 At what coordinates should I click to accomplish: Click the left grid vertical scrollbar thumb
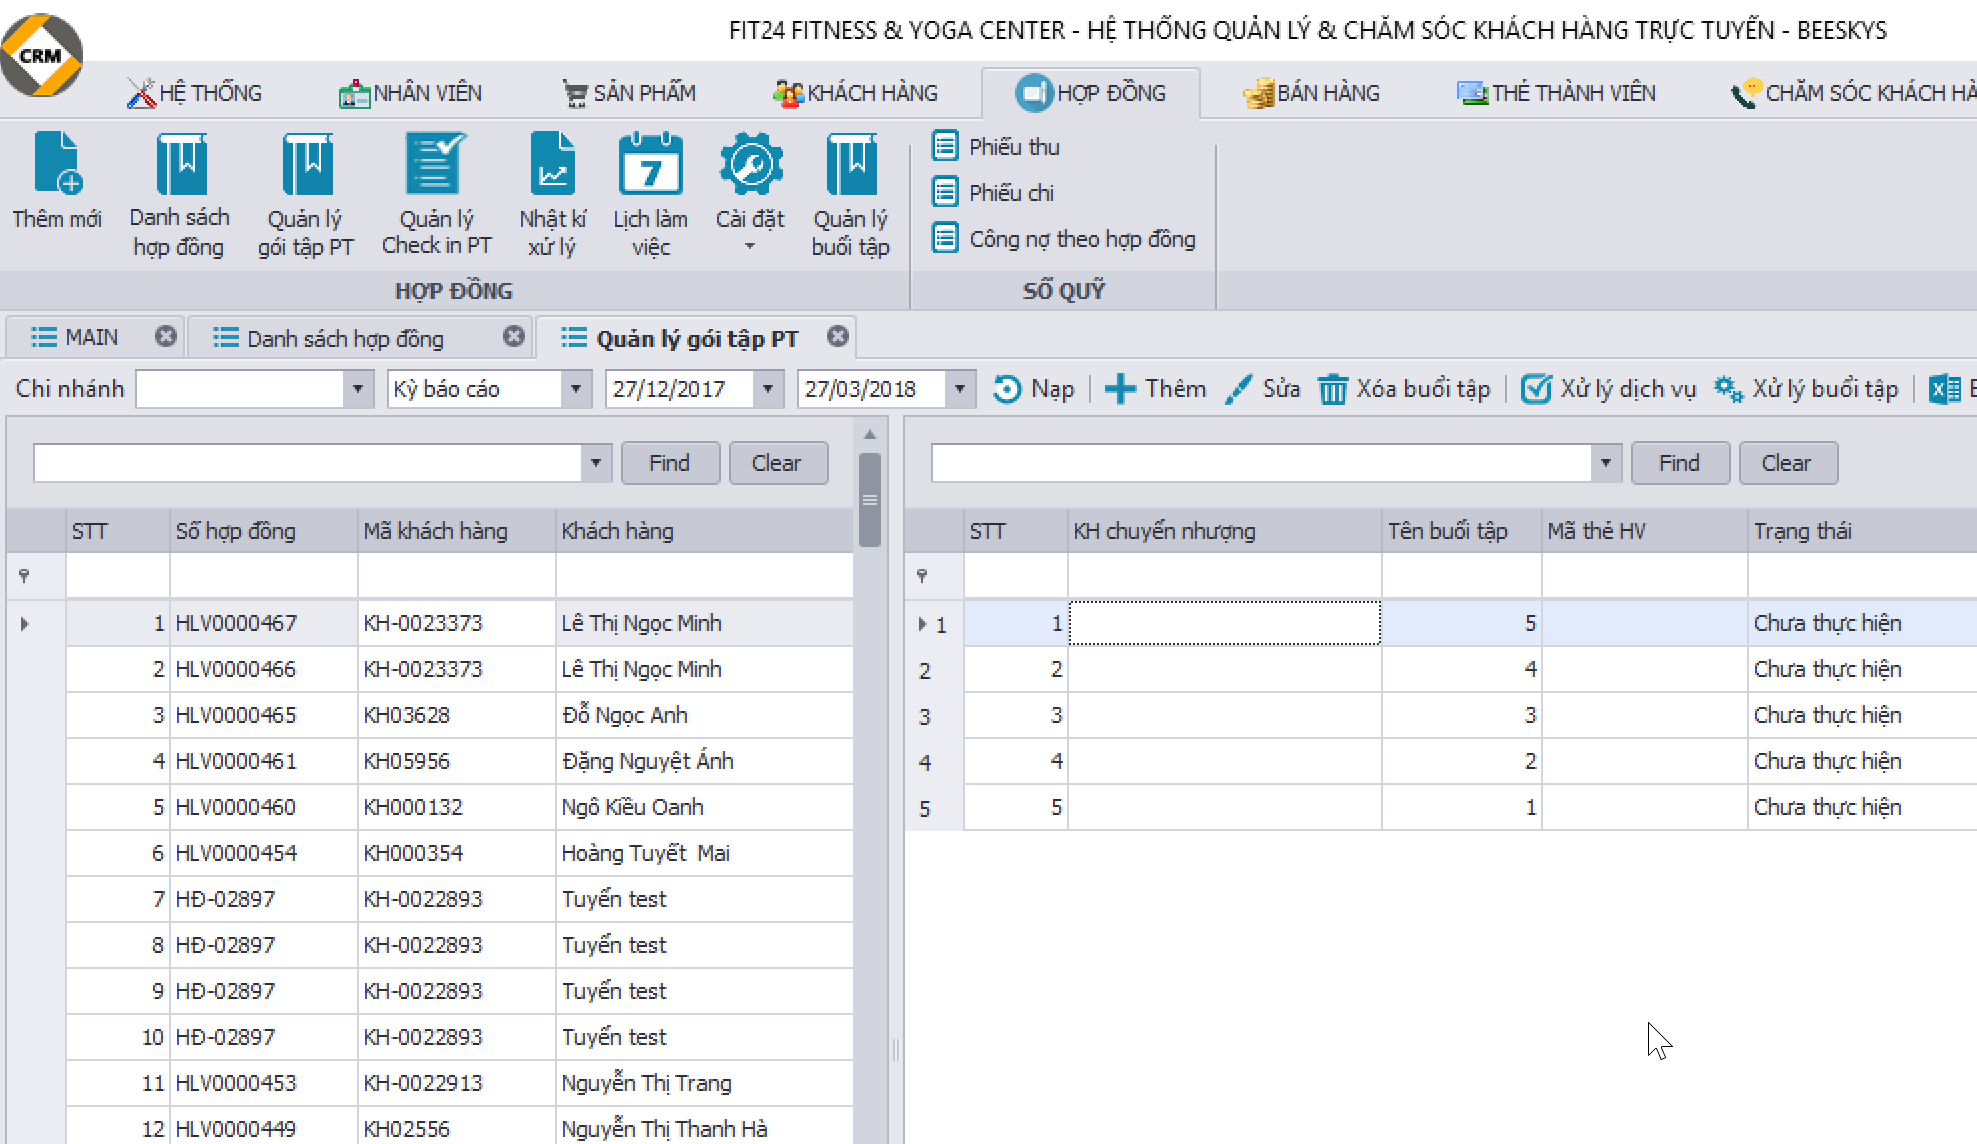(870, 500)
